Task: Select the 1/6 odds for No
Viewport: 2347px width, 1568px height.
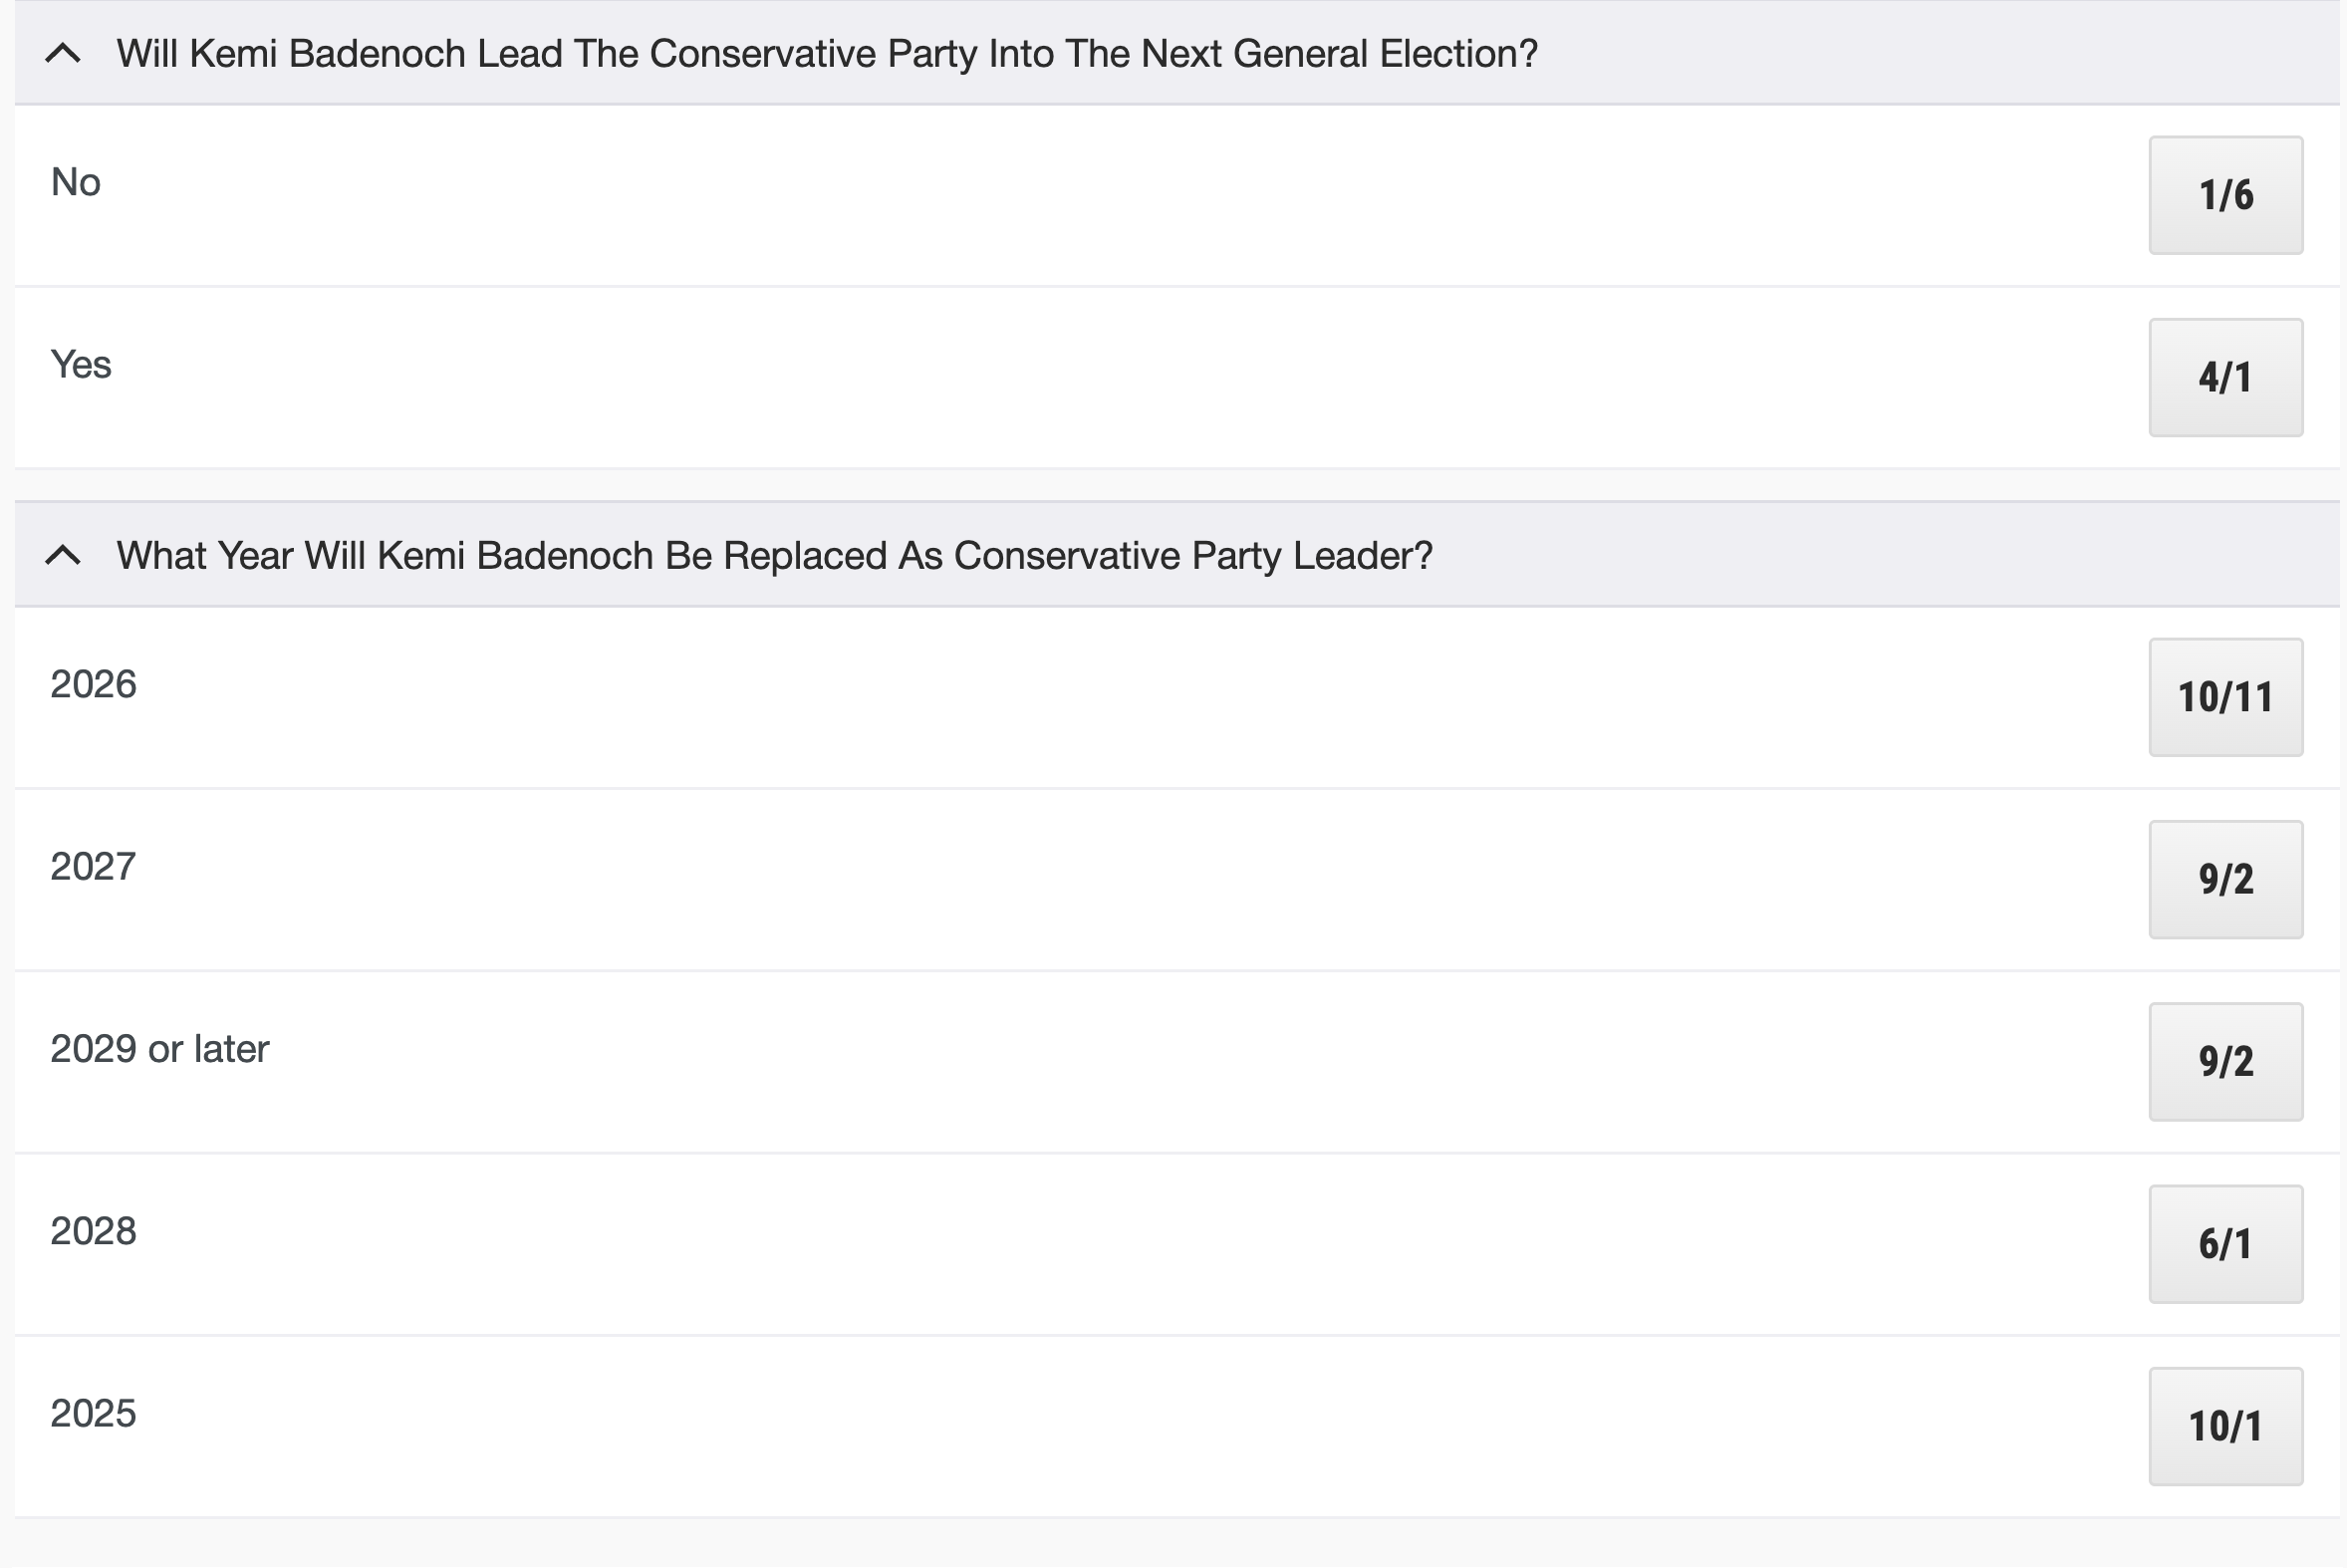Action: [x=2225, y=195]
